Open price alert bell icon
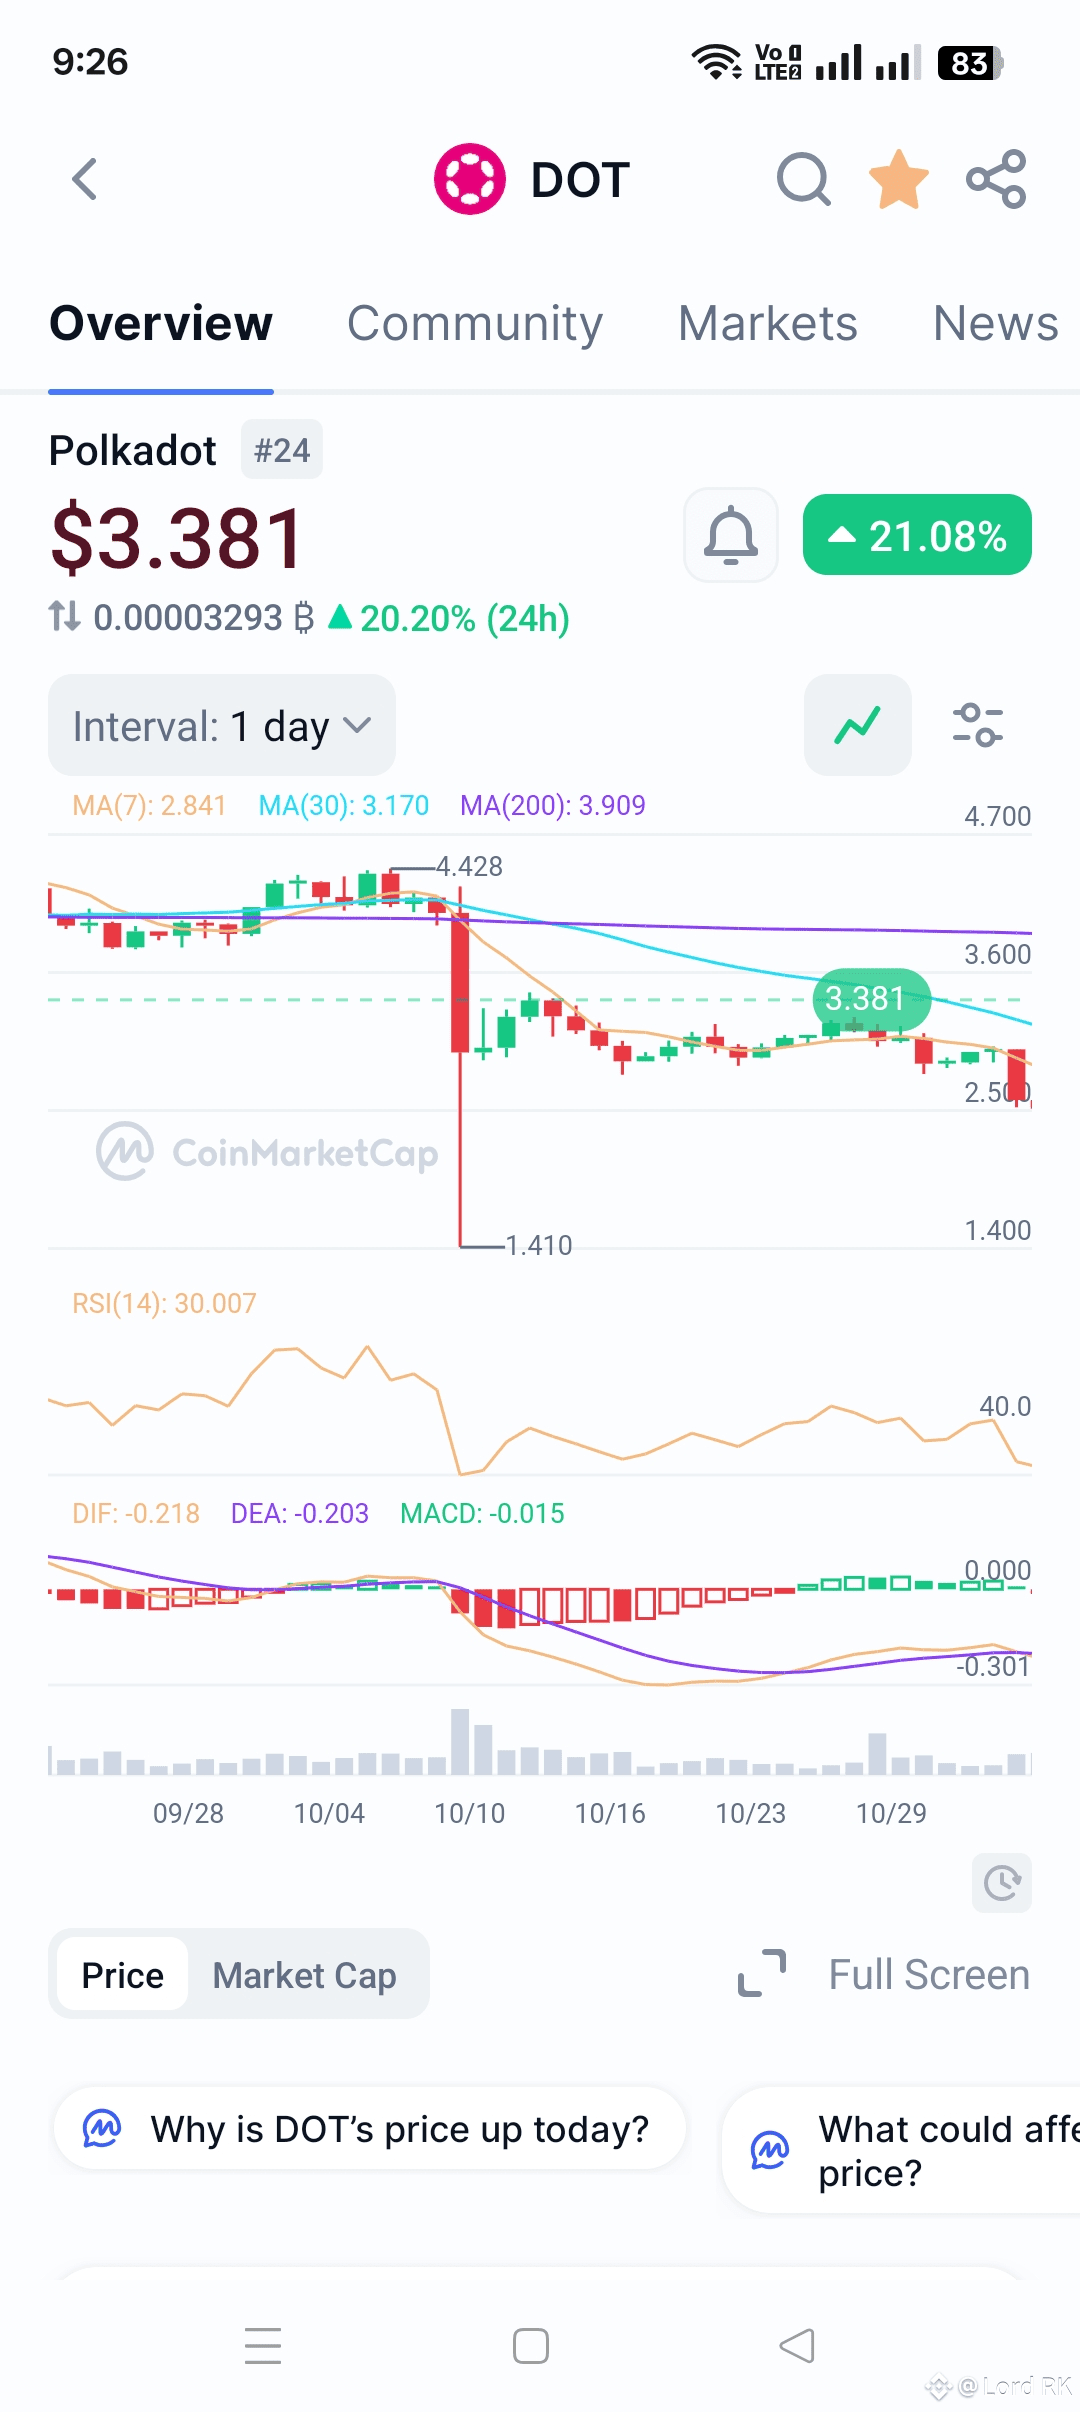The height and width of the screenshot is (2412, 1080). pyautogui.click(x=731, y=535)
